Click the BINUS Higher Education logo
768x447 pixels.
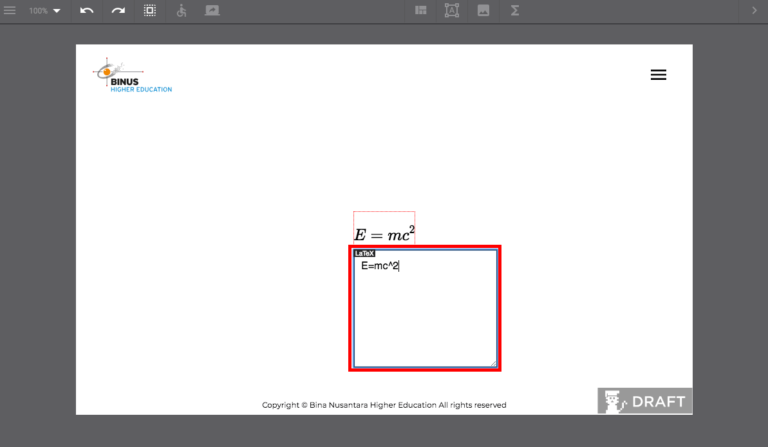[x=133, y=76]
